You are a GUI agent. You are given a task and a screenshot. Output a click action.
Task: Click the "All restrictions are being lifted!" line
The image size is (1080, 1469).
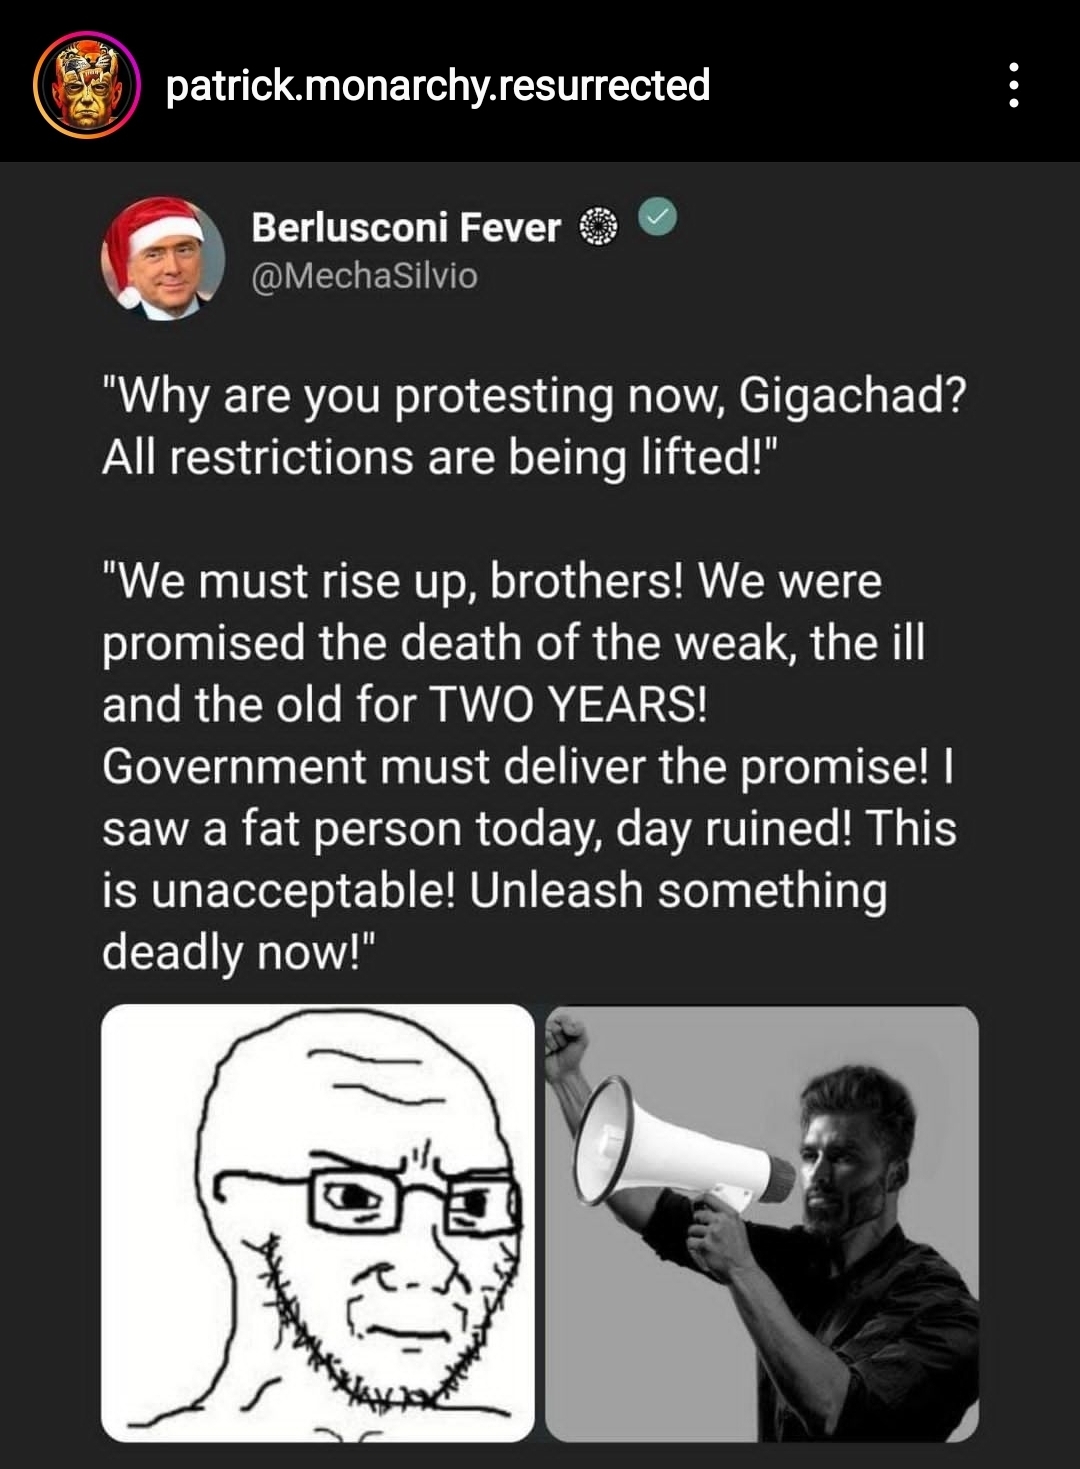coord(438,458)
